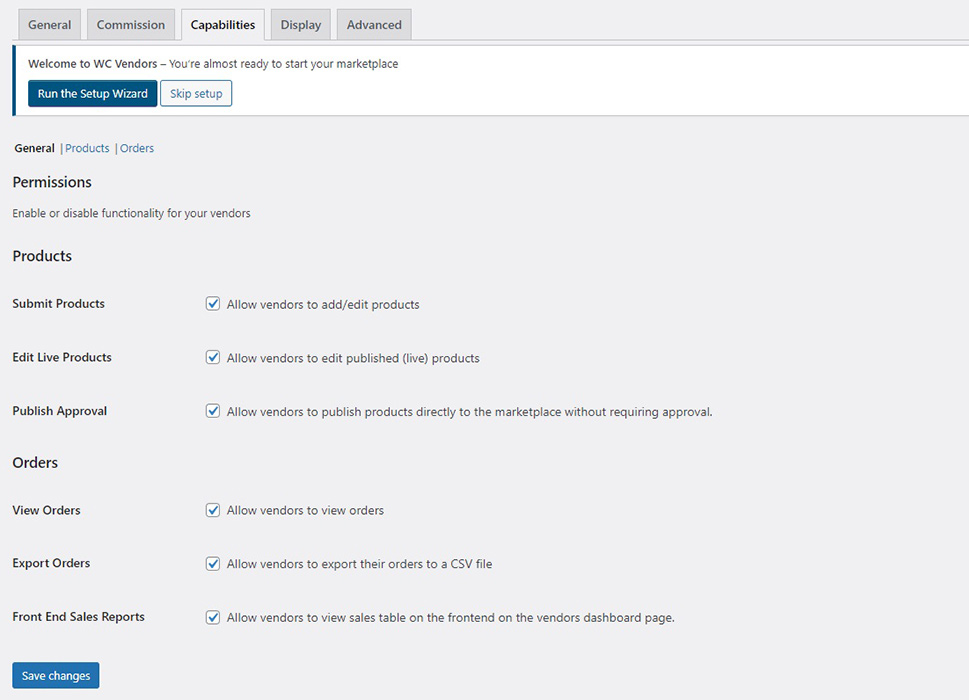
Task: Toggle the Export Orders CSV checkbox
Action: [x=213, y=563]
